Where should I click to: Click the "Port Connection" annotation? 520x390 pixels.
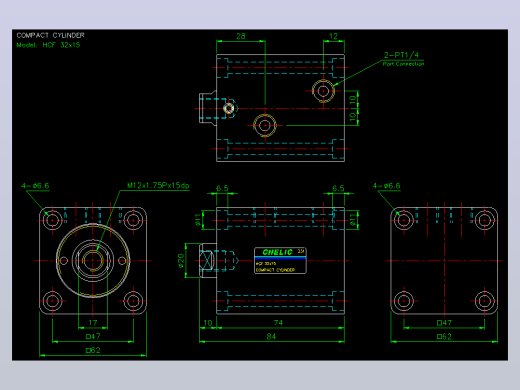pos(403,64)
